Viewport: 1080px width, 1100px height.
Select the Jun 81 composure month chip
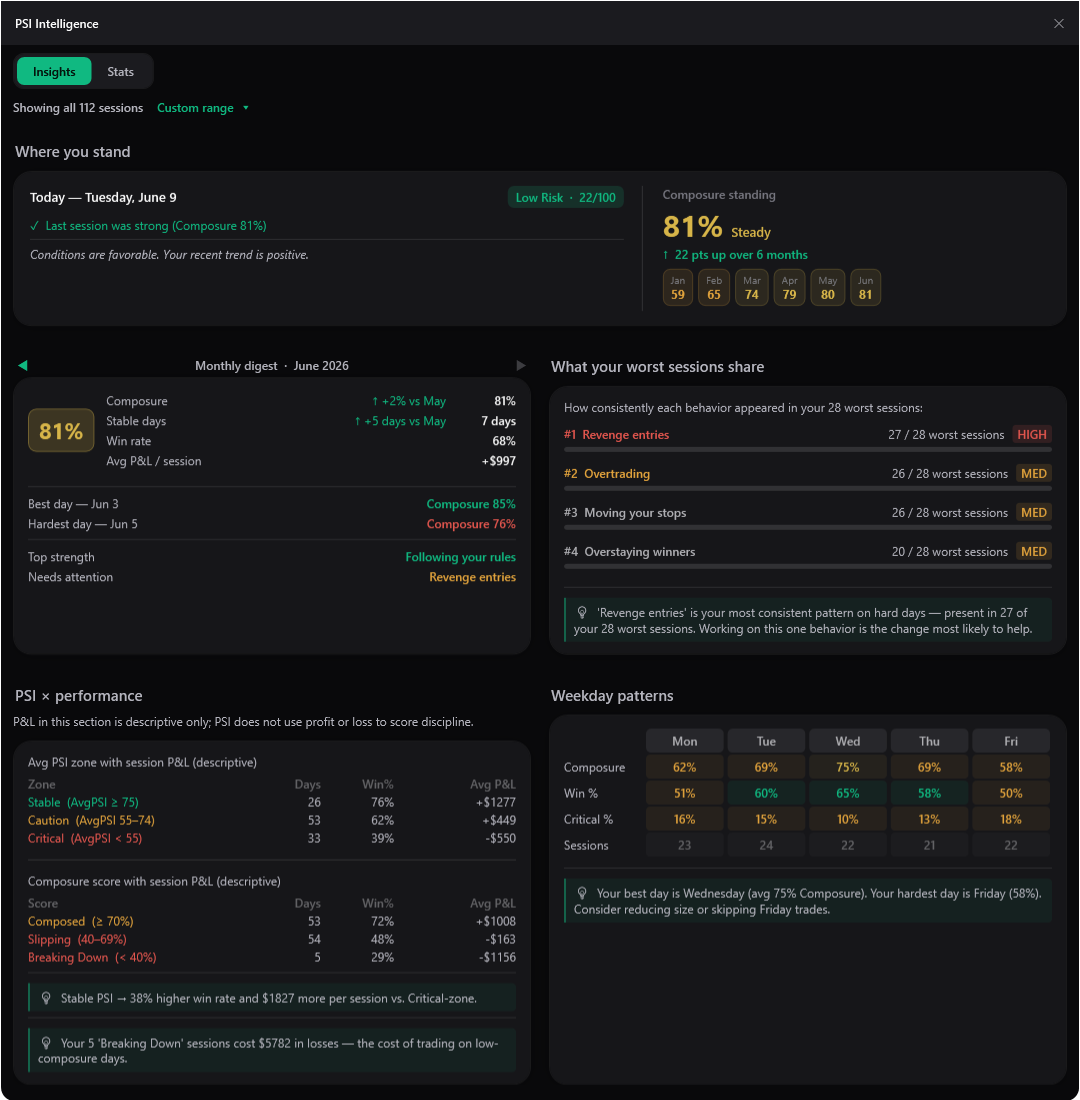click(x=865, y=288)
